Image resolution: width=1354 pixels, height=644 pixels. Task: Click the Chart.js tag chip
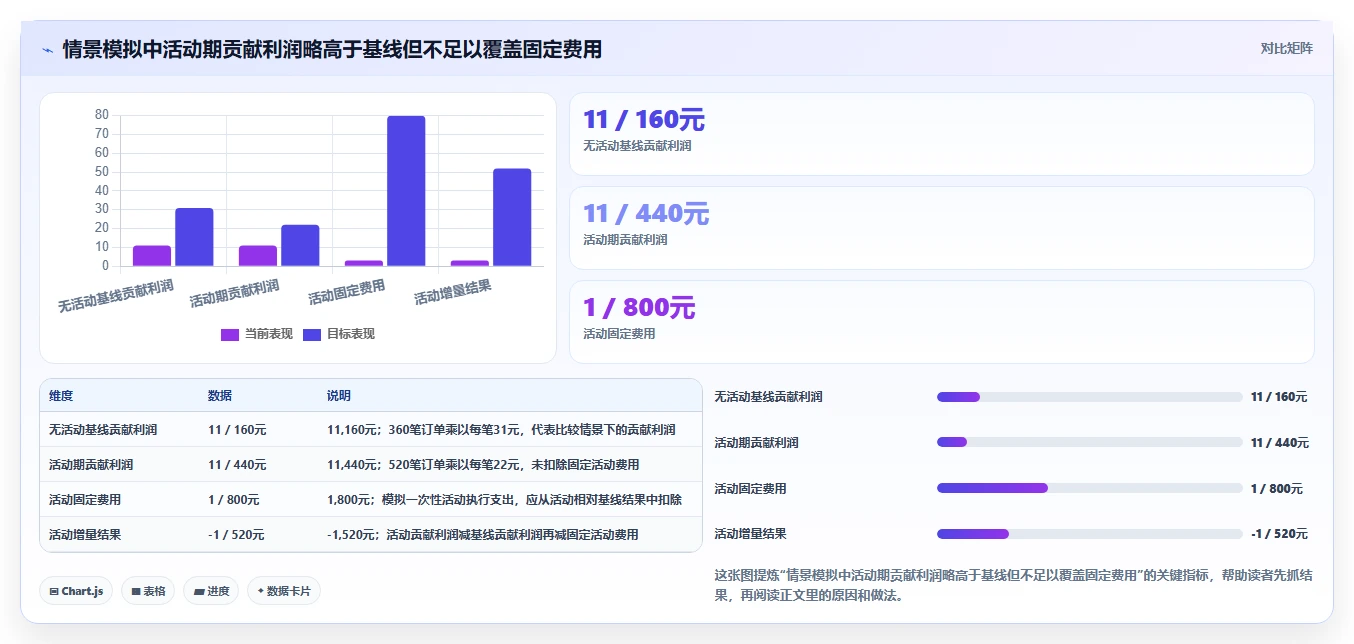[76, 591]
